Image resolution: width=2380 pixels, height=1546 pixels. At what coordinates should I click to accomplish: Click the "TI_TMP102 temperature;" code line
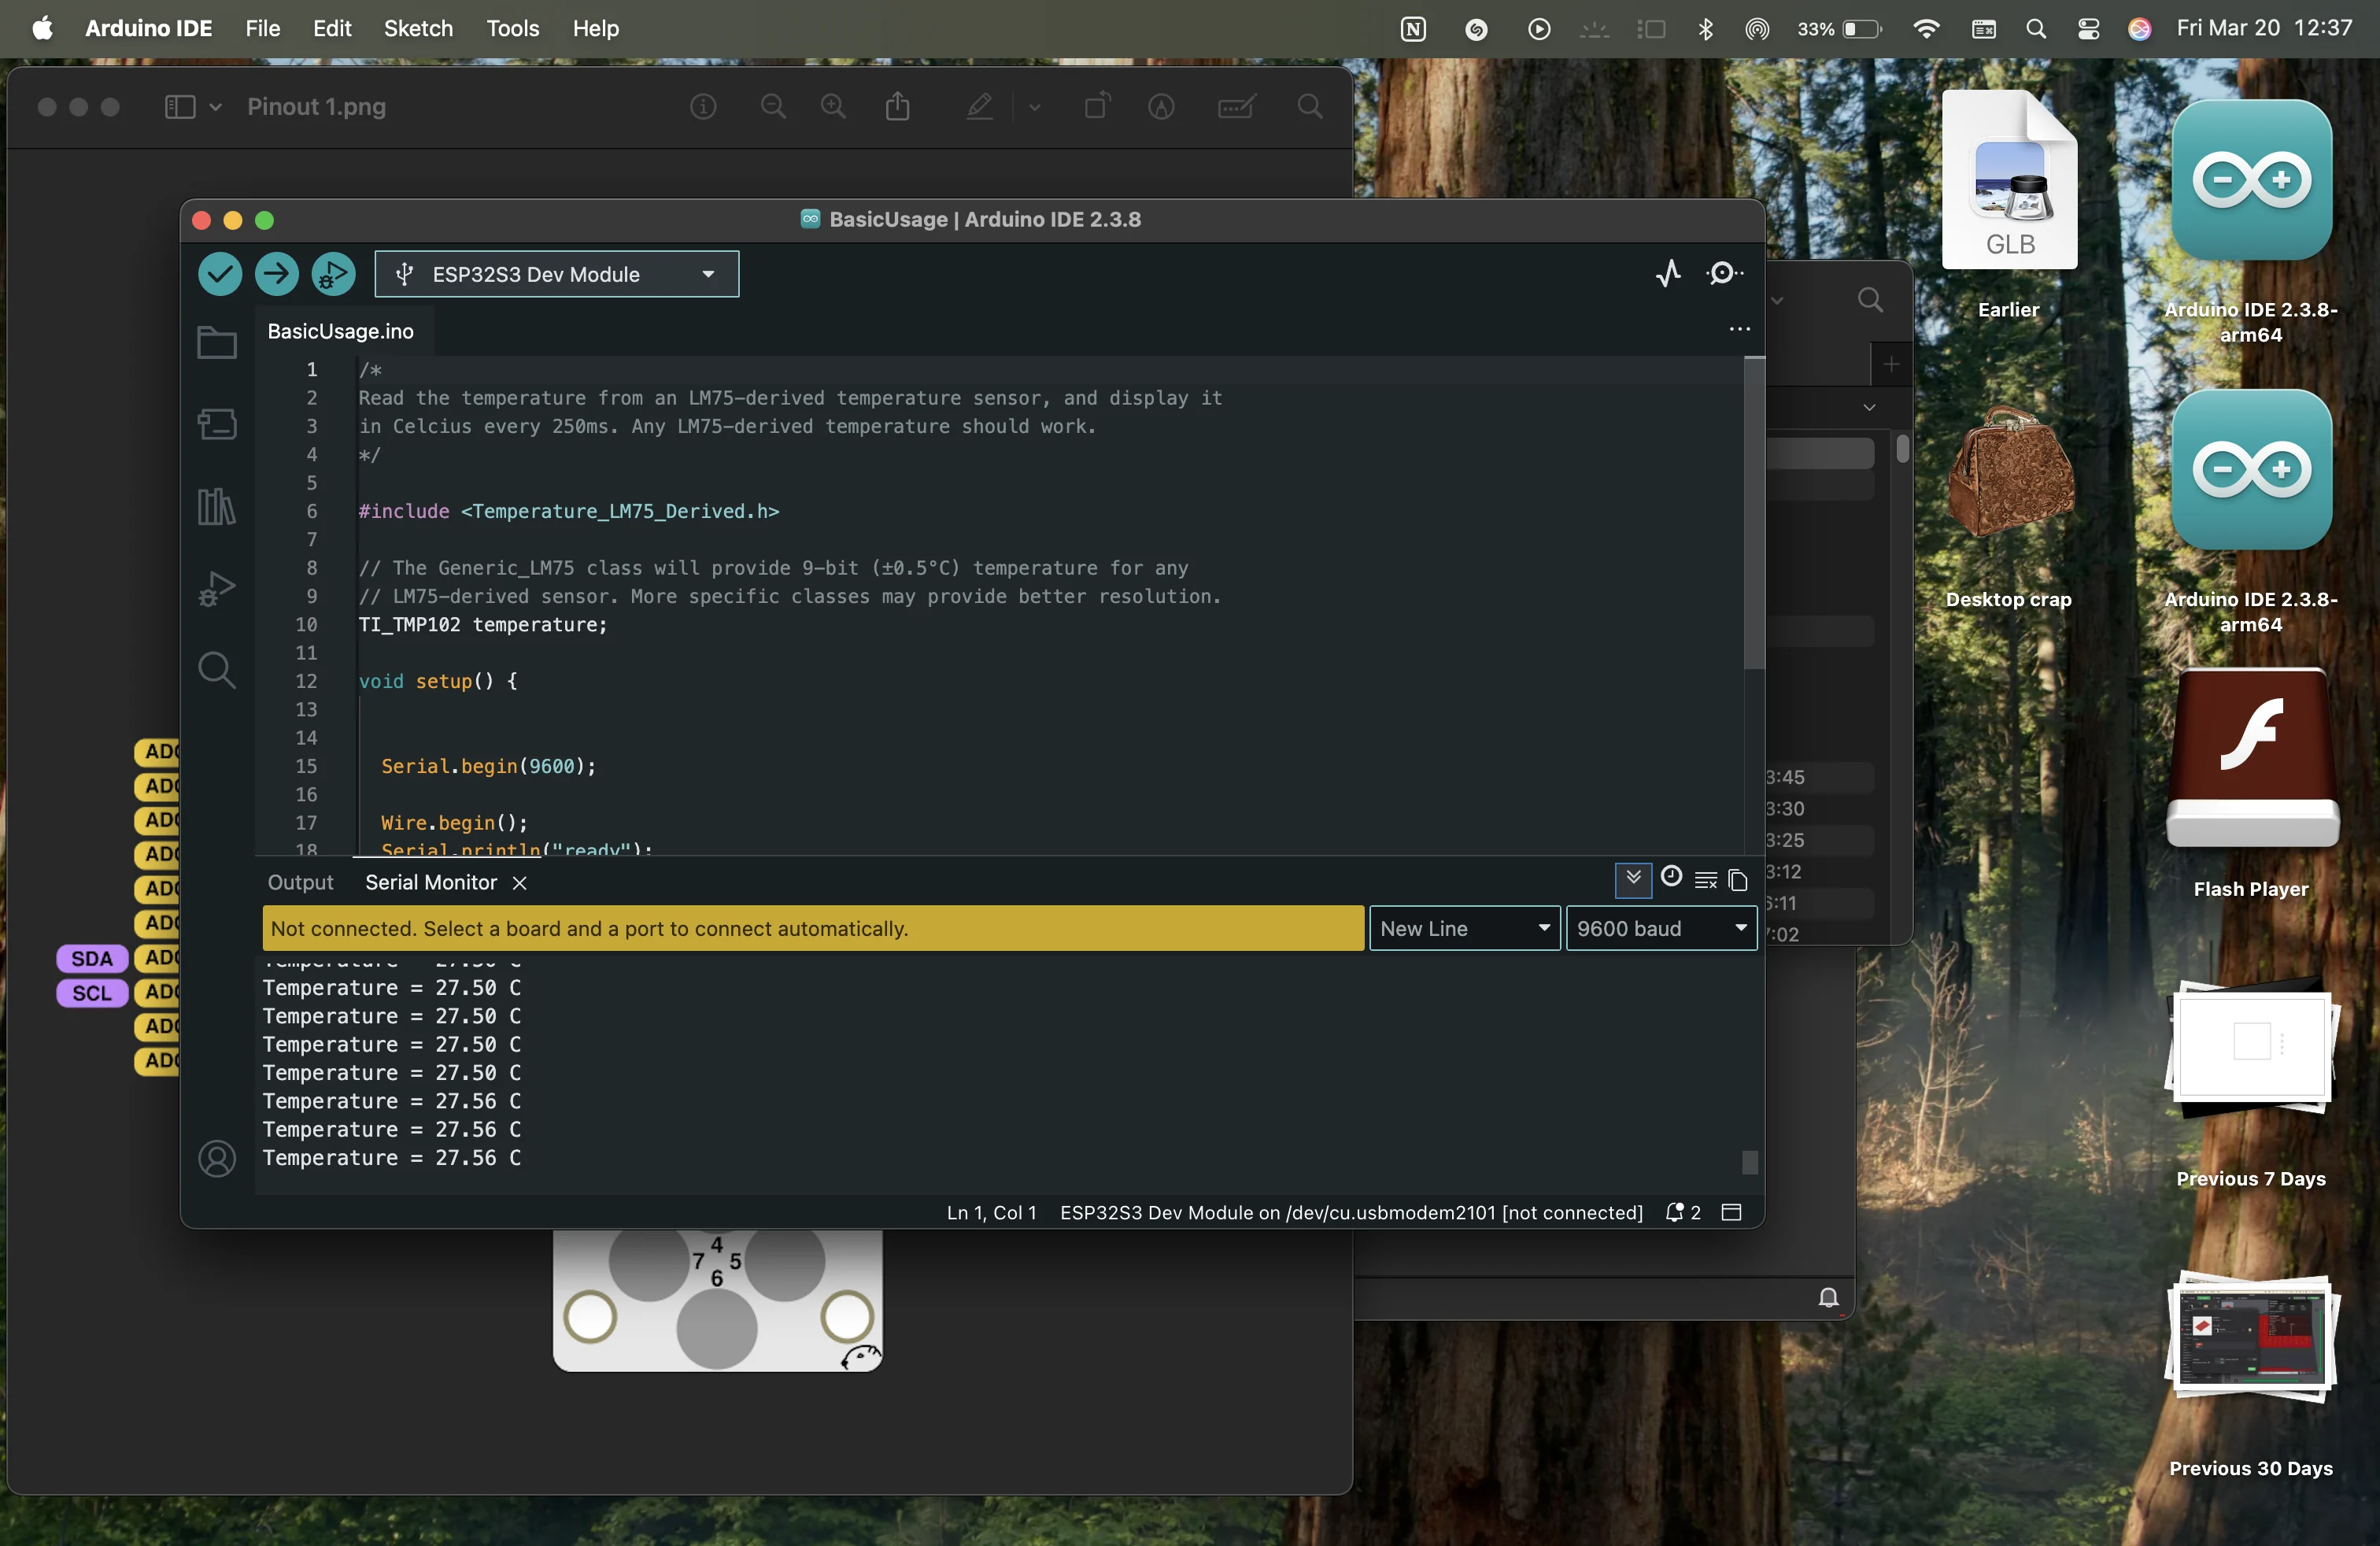click(x=483, y=625)
